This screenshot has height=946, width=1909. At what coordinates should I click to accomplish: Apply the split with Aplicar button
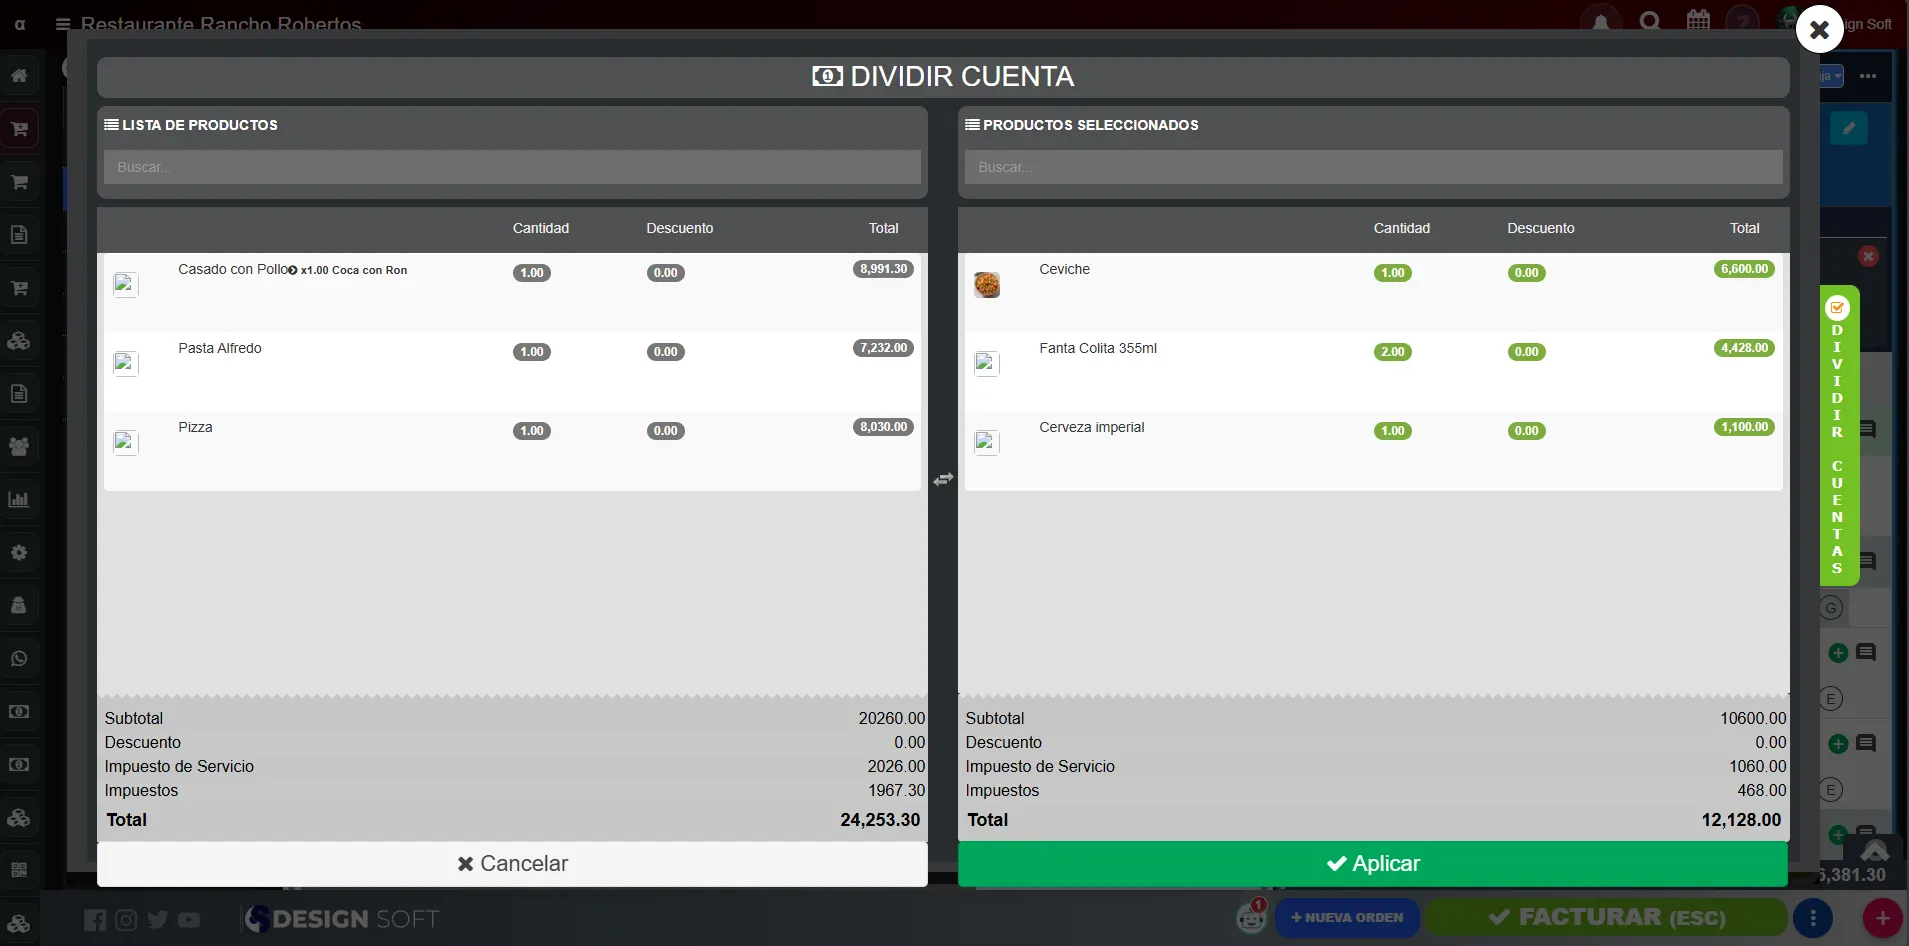[x=1373, y=864]
